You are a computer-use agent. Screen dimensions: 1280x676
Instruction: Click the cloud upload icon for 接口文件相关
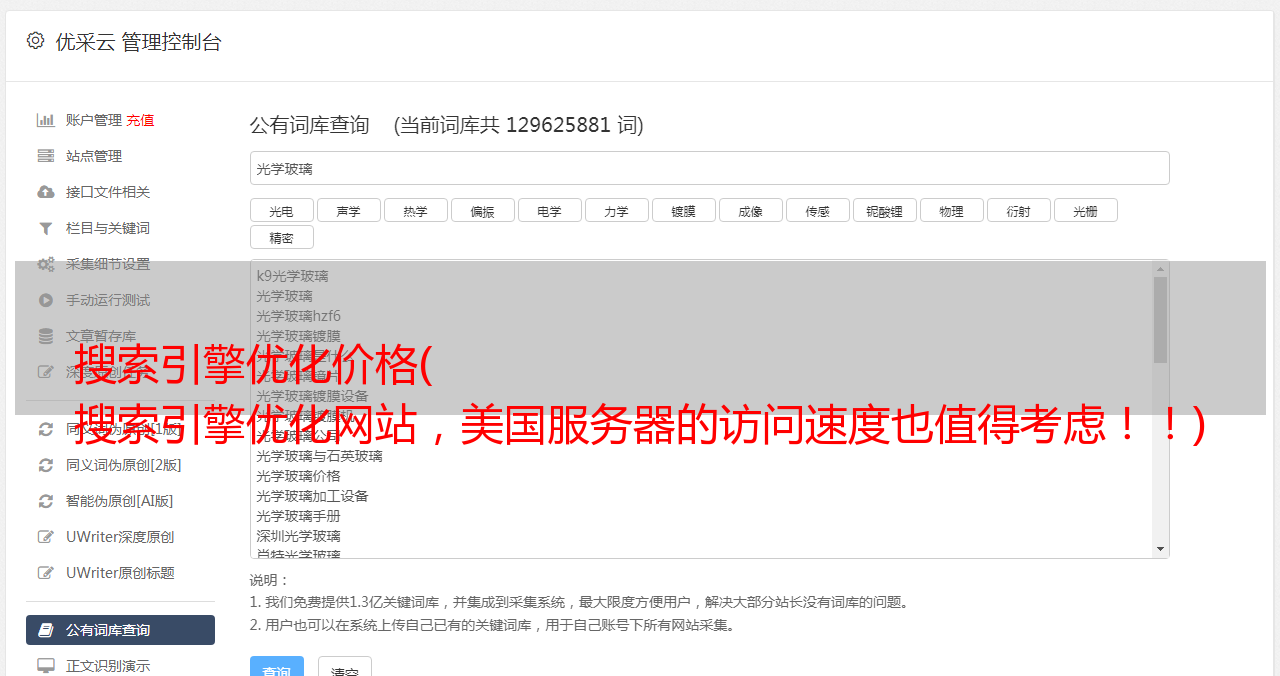pyautogui.click(x=46, y=192)
